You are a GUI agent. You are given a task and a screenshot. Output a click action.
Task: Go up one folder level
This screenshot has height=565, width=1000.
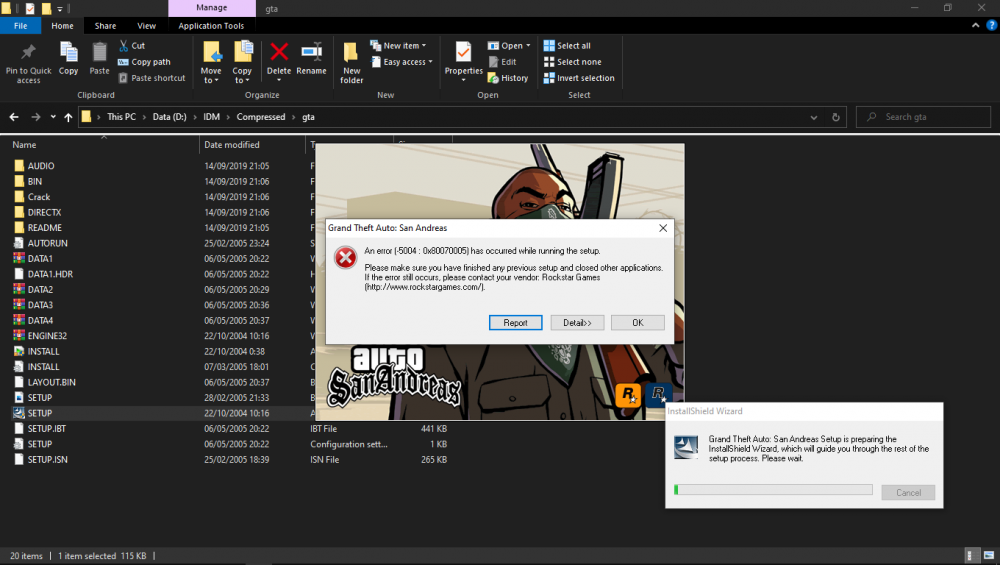[x=68, y=117]
